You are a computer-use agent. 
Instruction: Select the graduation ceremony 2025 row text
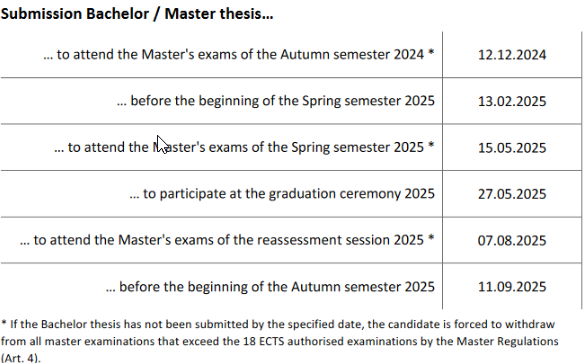coord(282,194)
